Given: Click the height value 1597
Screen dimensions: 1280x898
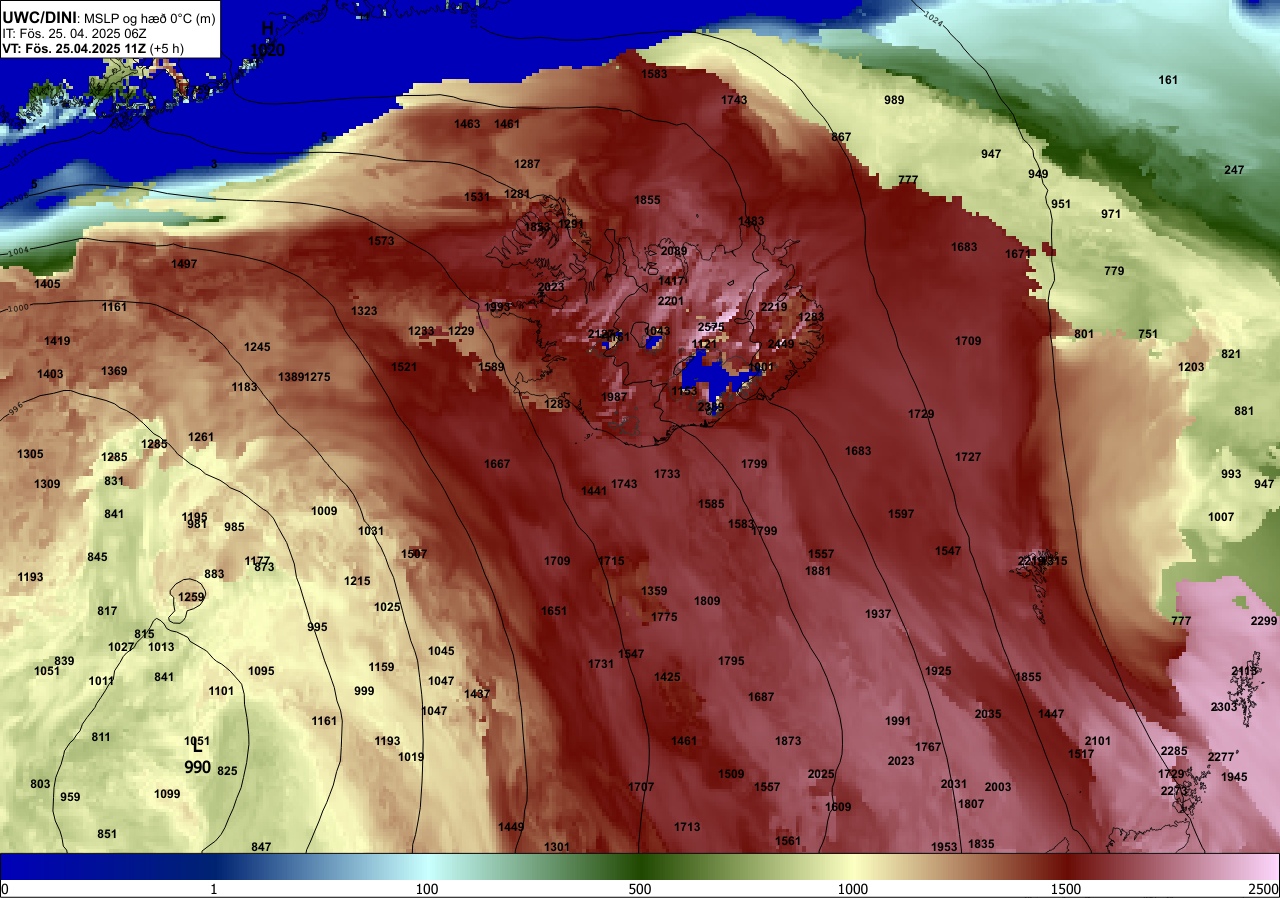Looking at the screenshot, I should [x=901, y=514].
